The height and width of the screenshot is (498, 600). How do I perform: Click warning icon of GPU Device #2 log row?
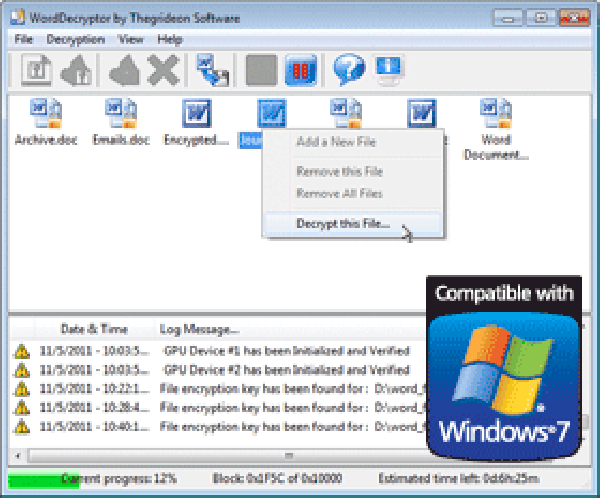pos(21,370)
